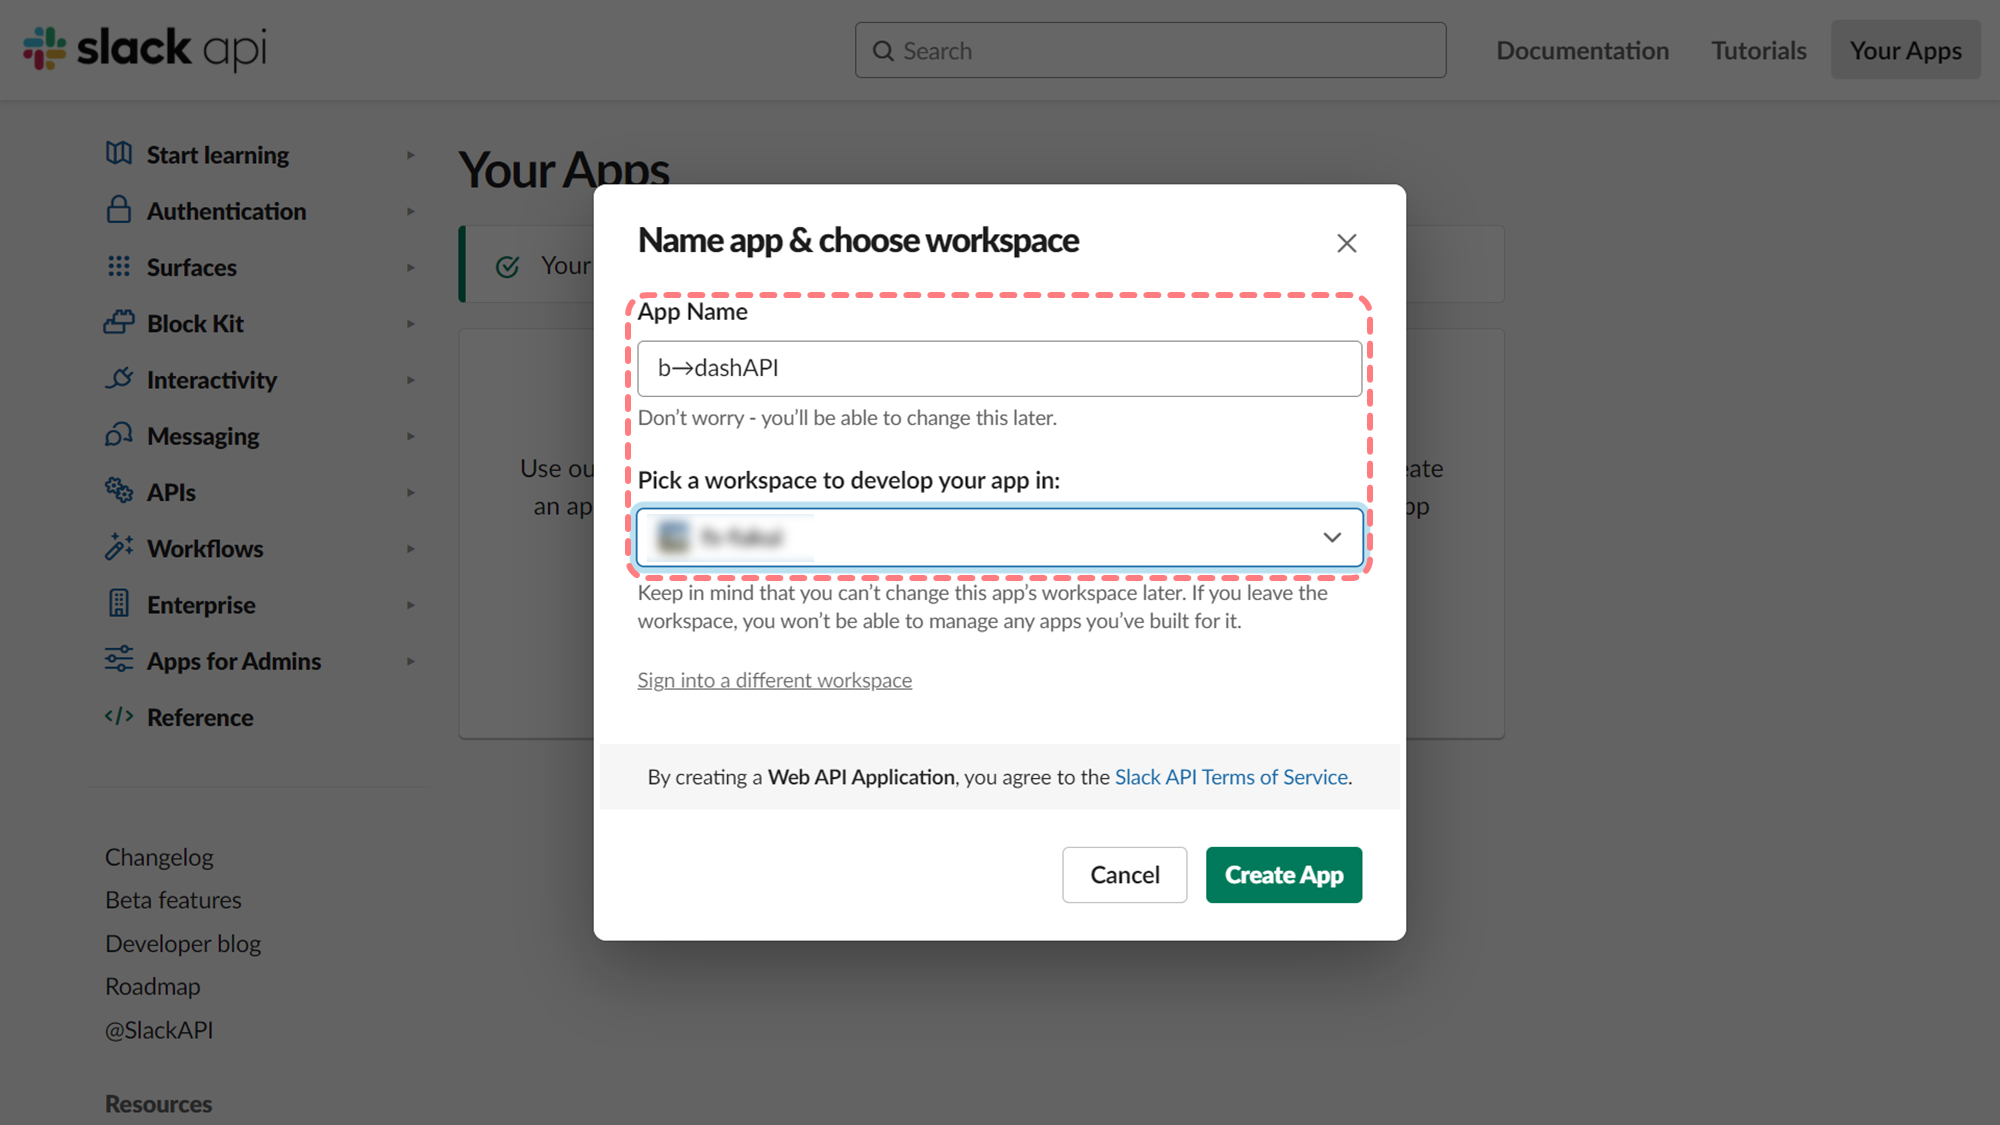Click the workspace avatar thumbnail
This screenshot has height=1125, width=2000.
pos(673,537)
